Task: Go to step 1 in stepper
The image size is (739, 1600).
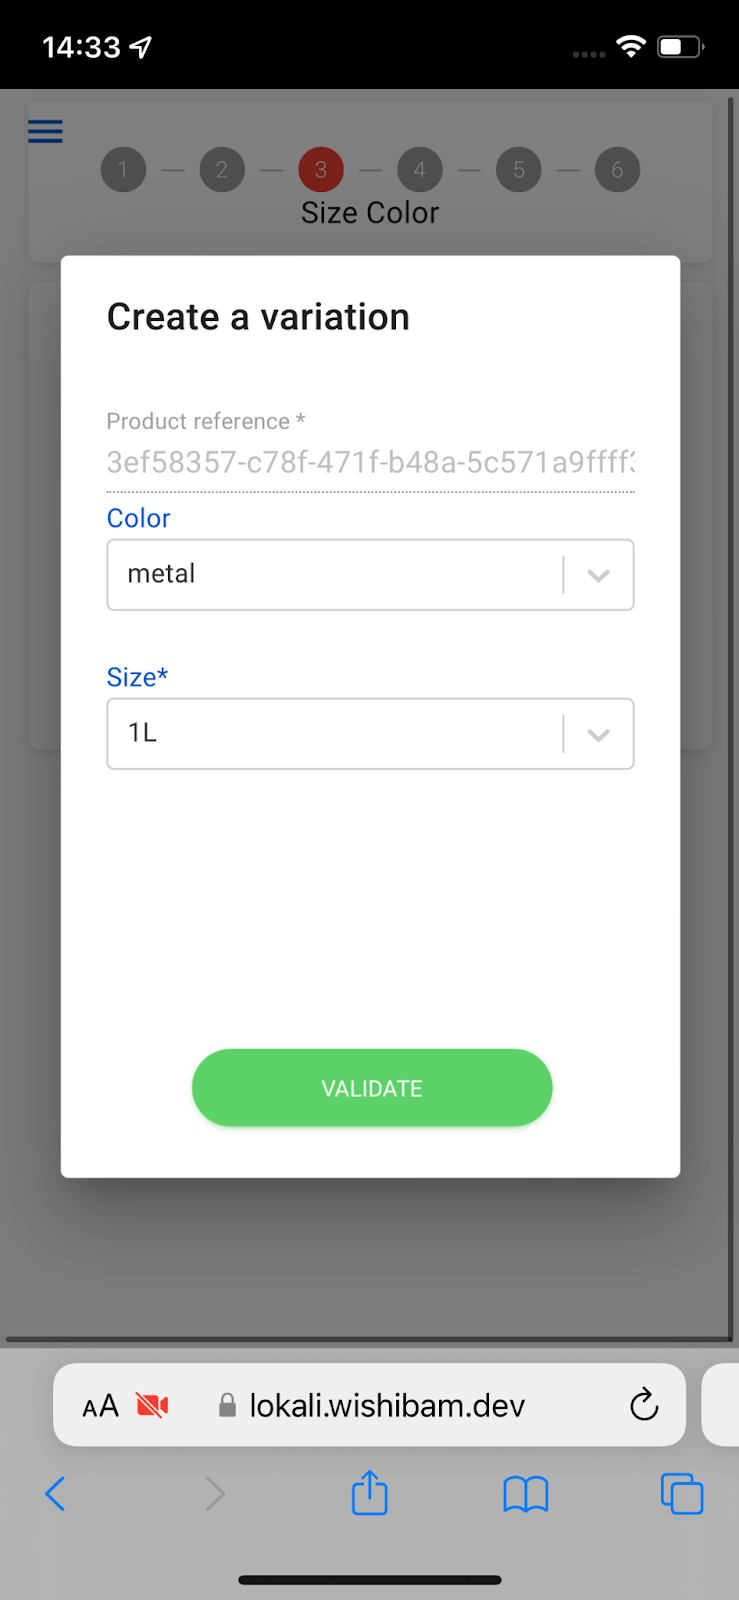Action: pos(123,170)
